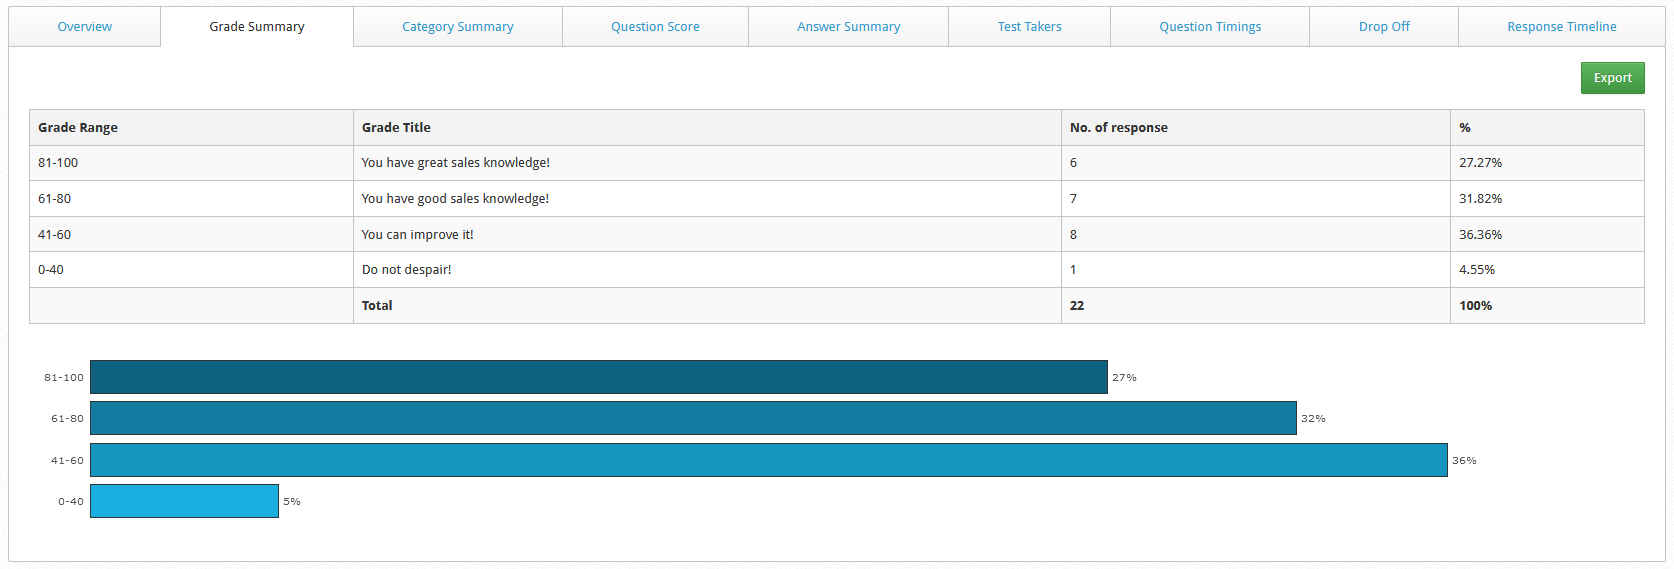Open the Question Score tab
Image resolution: width=1674 pixels, height=569 pixels.
pos(655,27)
